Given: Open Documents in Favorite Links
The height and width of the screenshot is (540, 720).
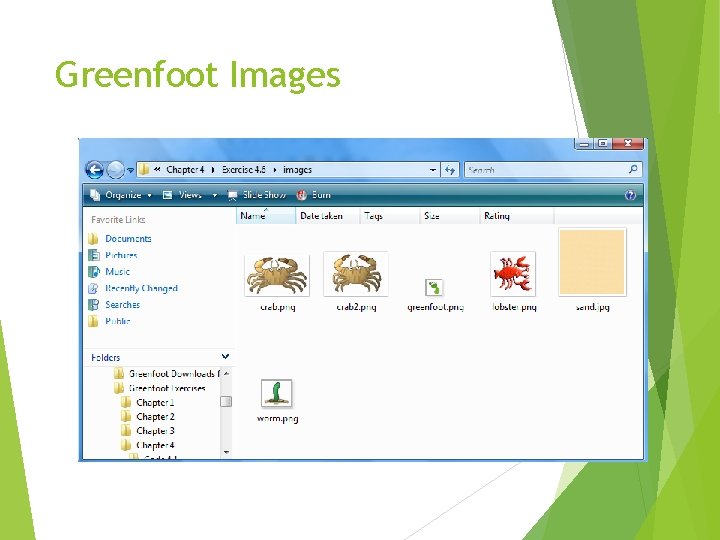Looking at the screenshot, I should [128, 239].
